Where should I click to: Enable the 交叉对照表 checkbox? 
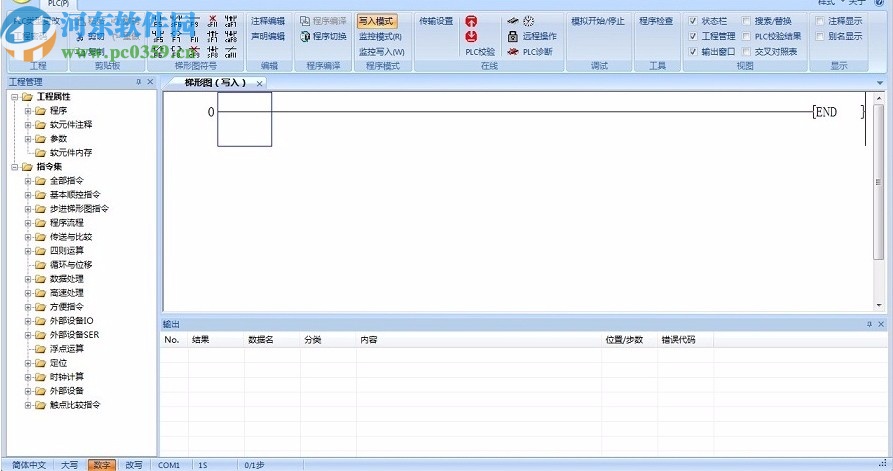coord(746,51)
